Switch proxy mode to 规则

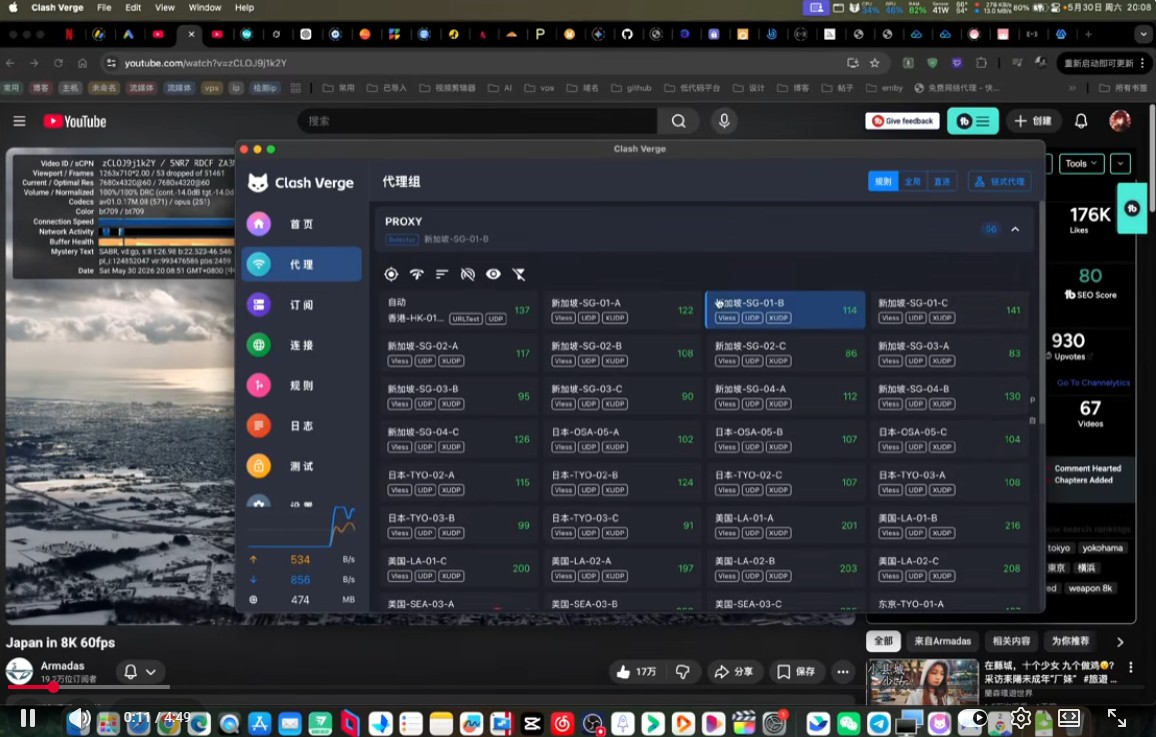tap(883, 181)
